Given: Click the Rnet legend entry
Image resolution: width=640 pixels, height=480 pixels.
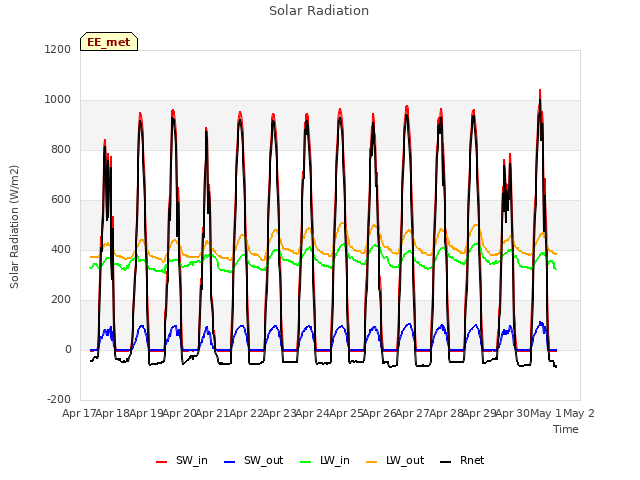Looking at the screenshot, I should click(462, 460).
